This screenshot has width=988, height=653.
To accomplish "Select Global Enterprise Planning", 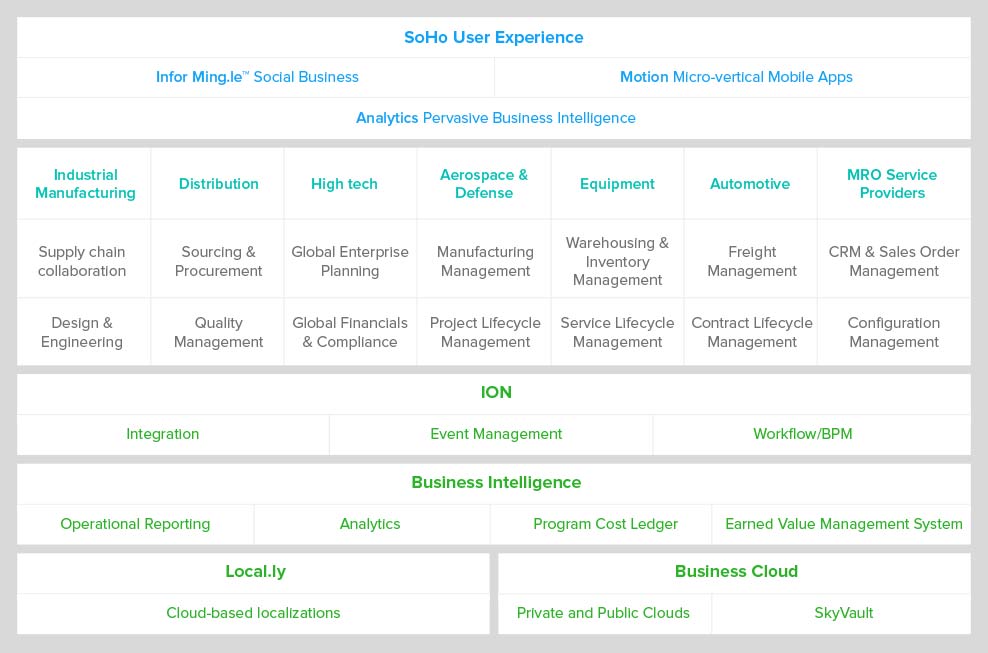I will click(350, 261).
